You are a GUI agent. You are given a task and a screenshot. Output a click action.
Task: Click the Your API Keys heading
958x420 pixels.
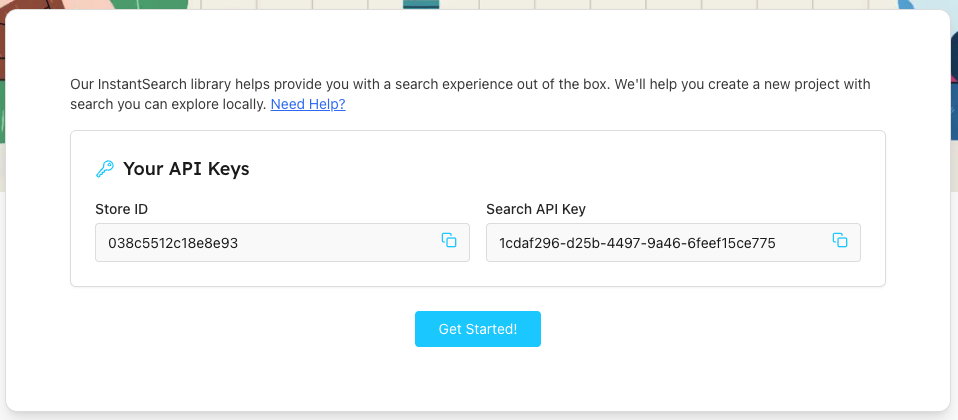pyautogui.click(x=186, y=169)
